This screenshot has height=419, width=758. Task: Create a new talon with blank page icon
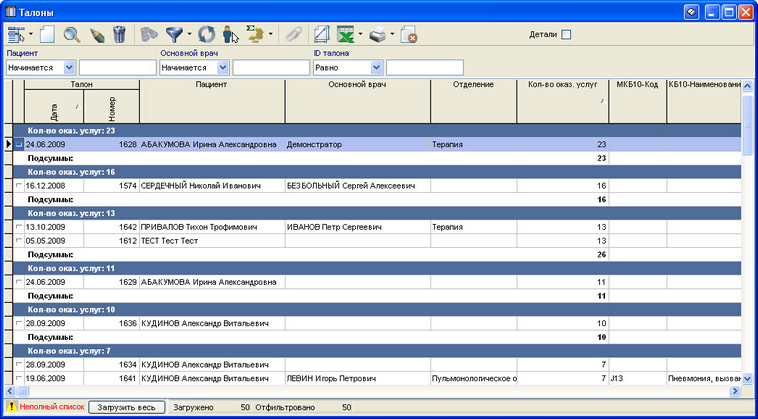47,35
